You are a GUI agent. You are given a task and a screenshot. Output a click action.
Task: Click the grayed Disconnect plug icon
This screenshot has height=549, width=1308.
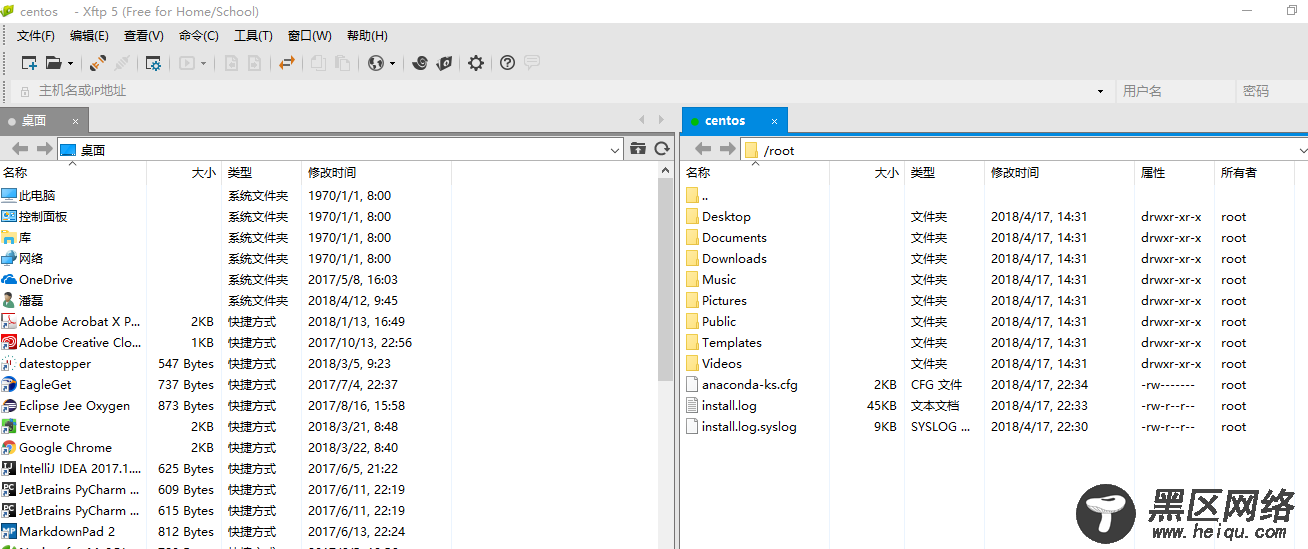pos(121,63)
